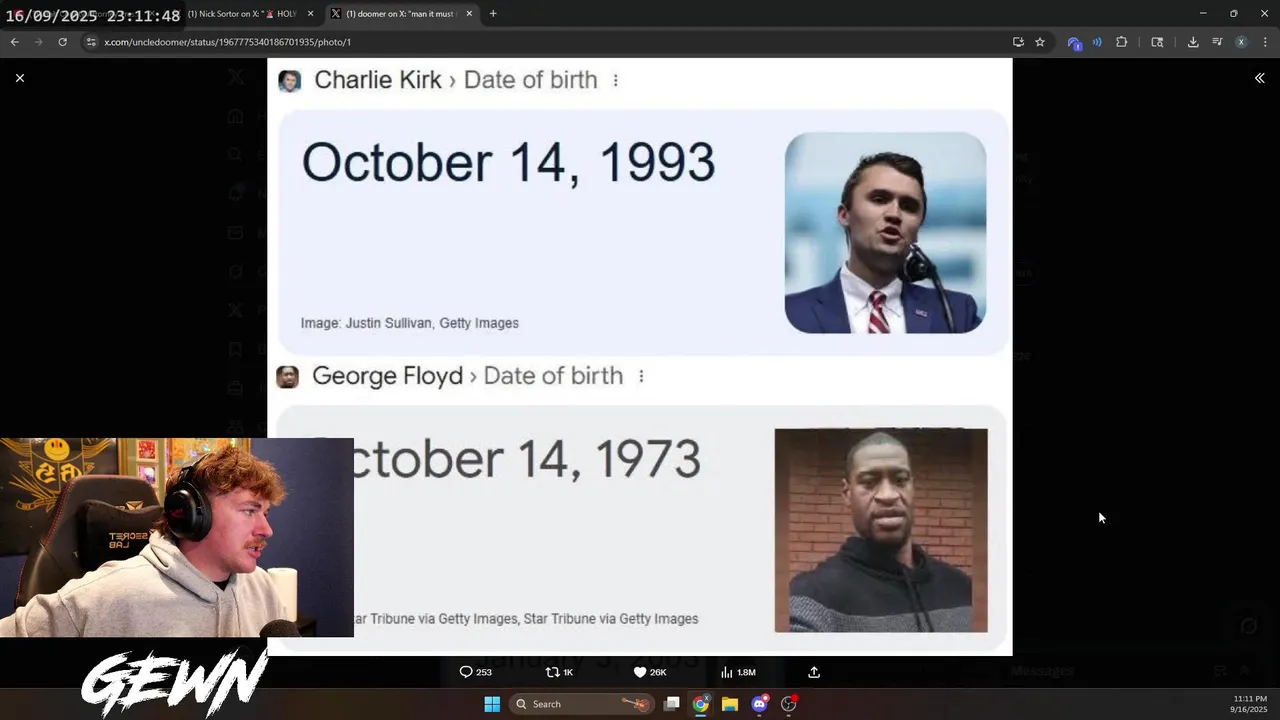Viewport: 1280px width, 720px height.
Task: Go forward with the browser forward arrow
Action: pos(38,42)
